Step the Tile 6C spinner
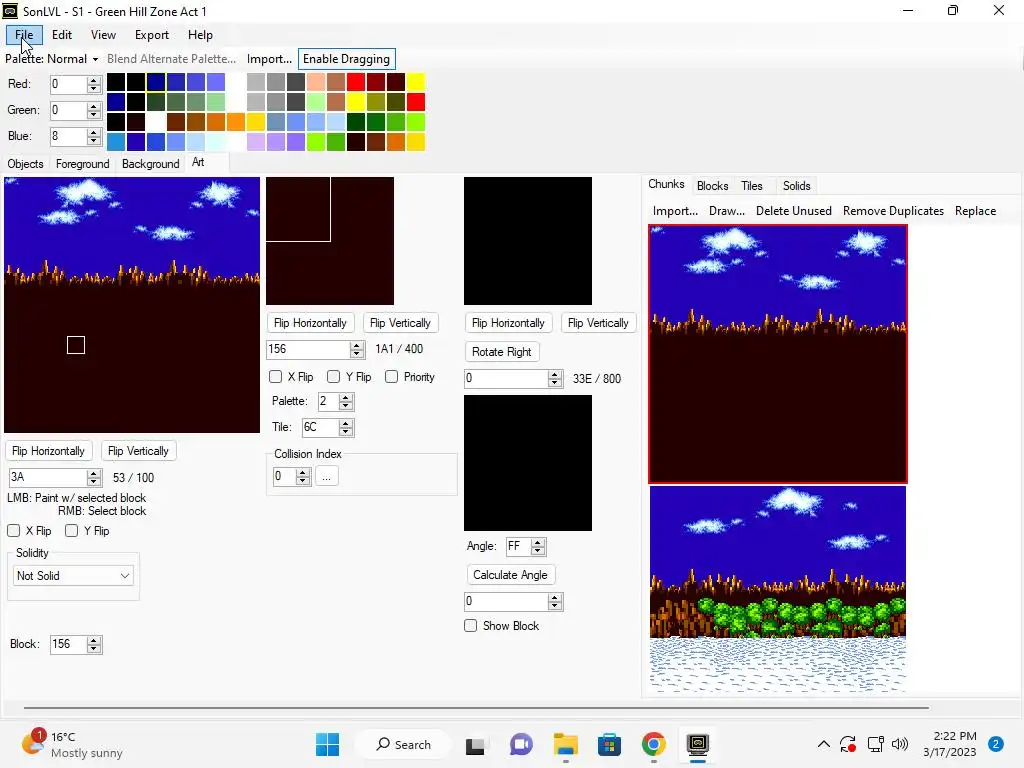 coord(346,428)
